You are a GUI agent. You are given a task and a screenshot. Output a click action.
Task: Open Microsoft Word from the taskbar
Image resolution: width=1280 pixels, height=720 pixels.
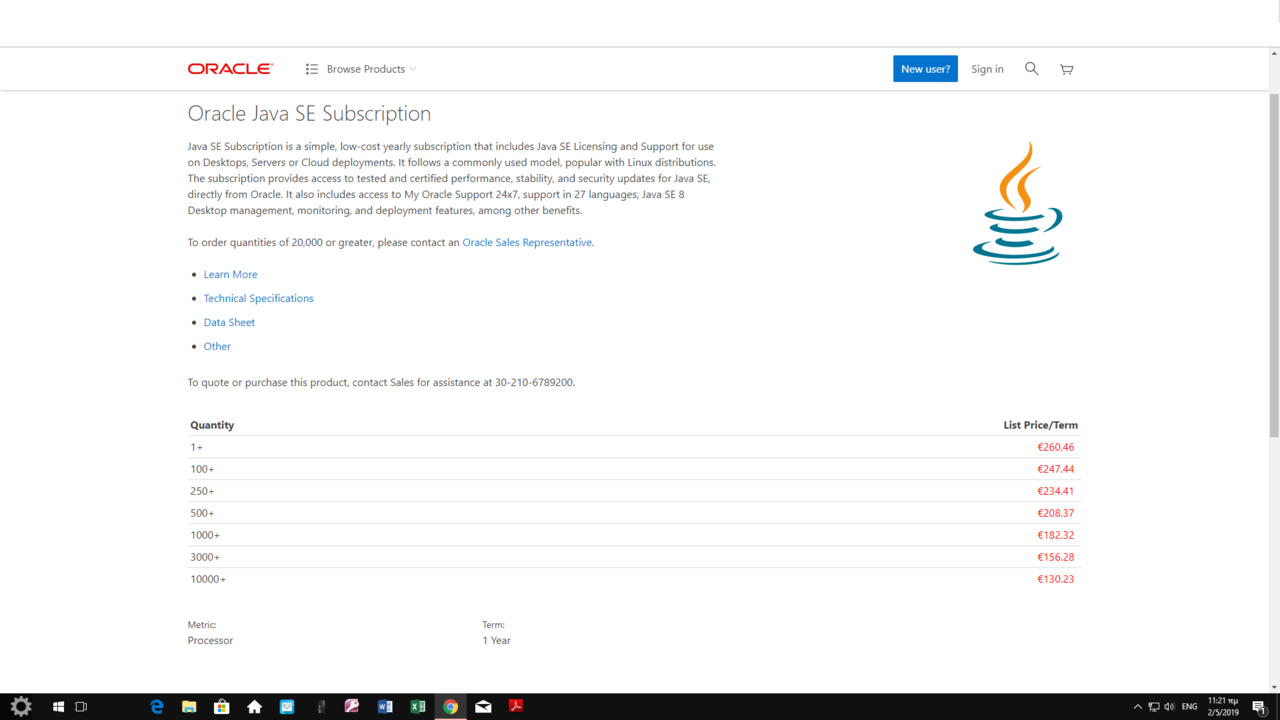coord(385,706)
